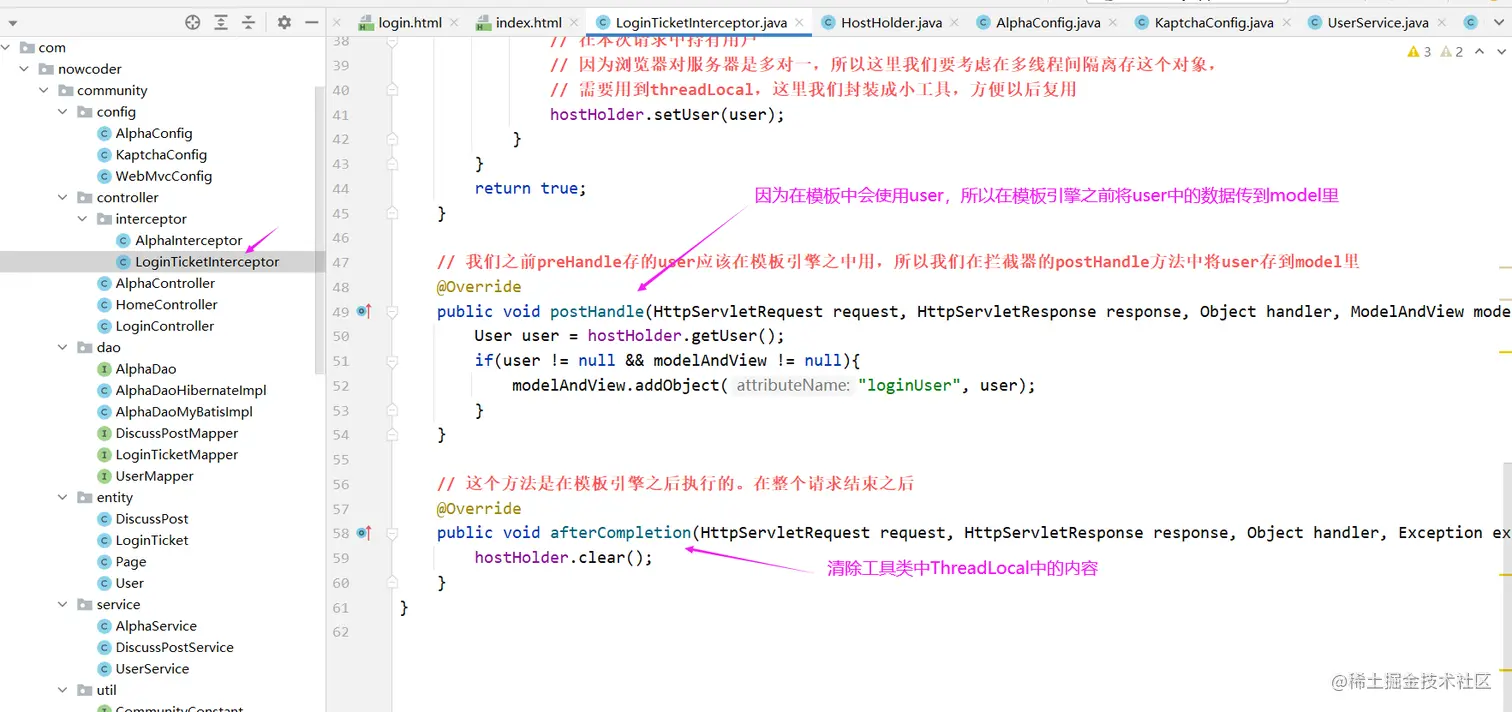1512x712 pixels.
Task: Switch to the login.html tab
Action: [410, 22]
